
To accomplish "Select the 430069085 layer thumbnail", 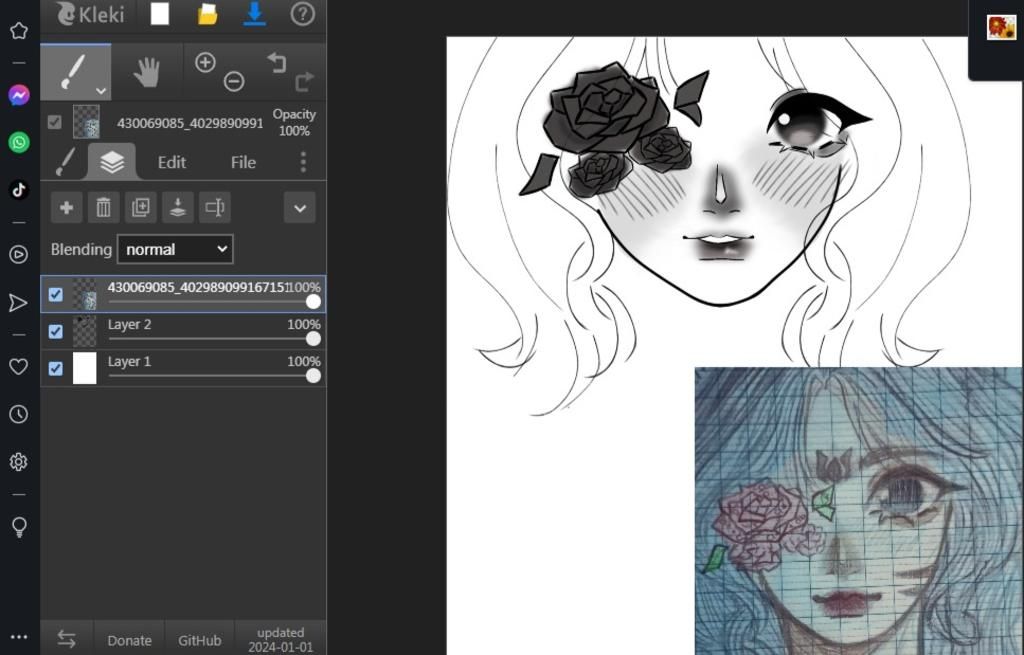I will tap(85, 294).
